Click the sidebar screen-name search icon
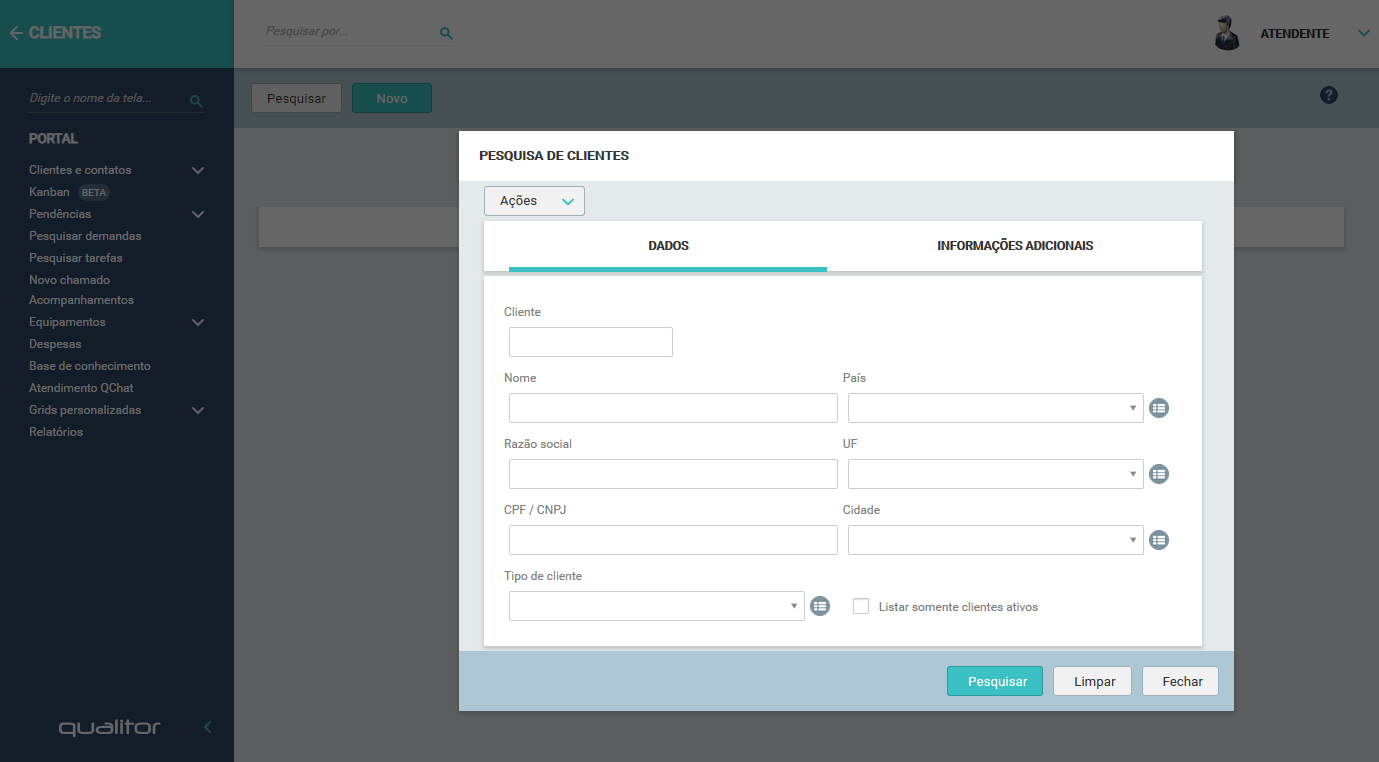This screenshot has height=762, width=1379. click(x=196, y=101)
